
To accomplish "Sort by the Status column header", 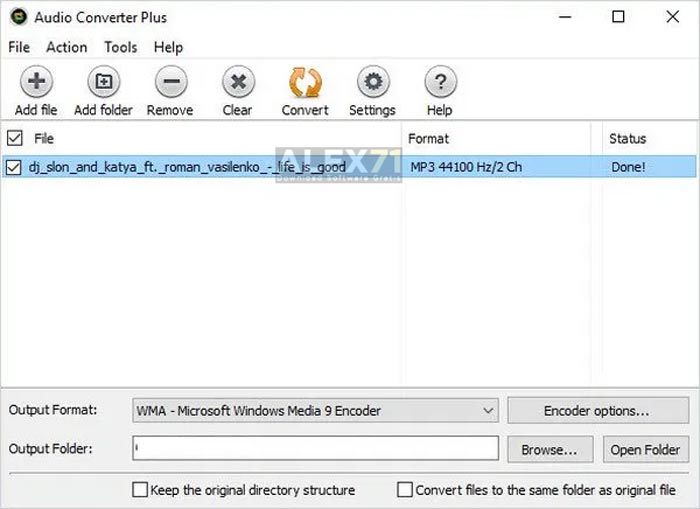I will [x=627, y=138].
